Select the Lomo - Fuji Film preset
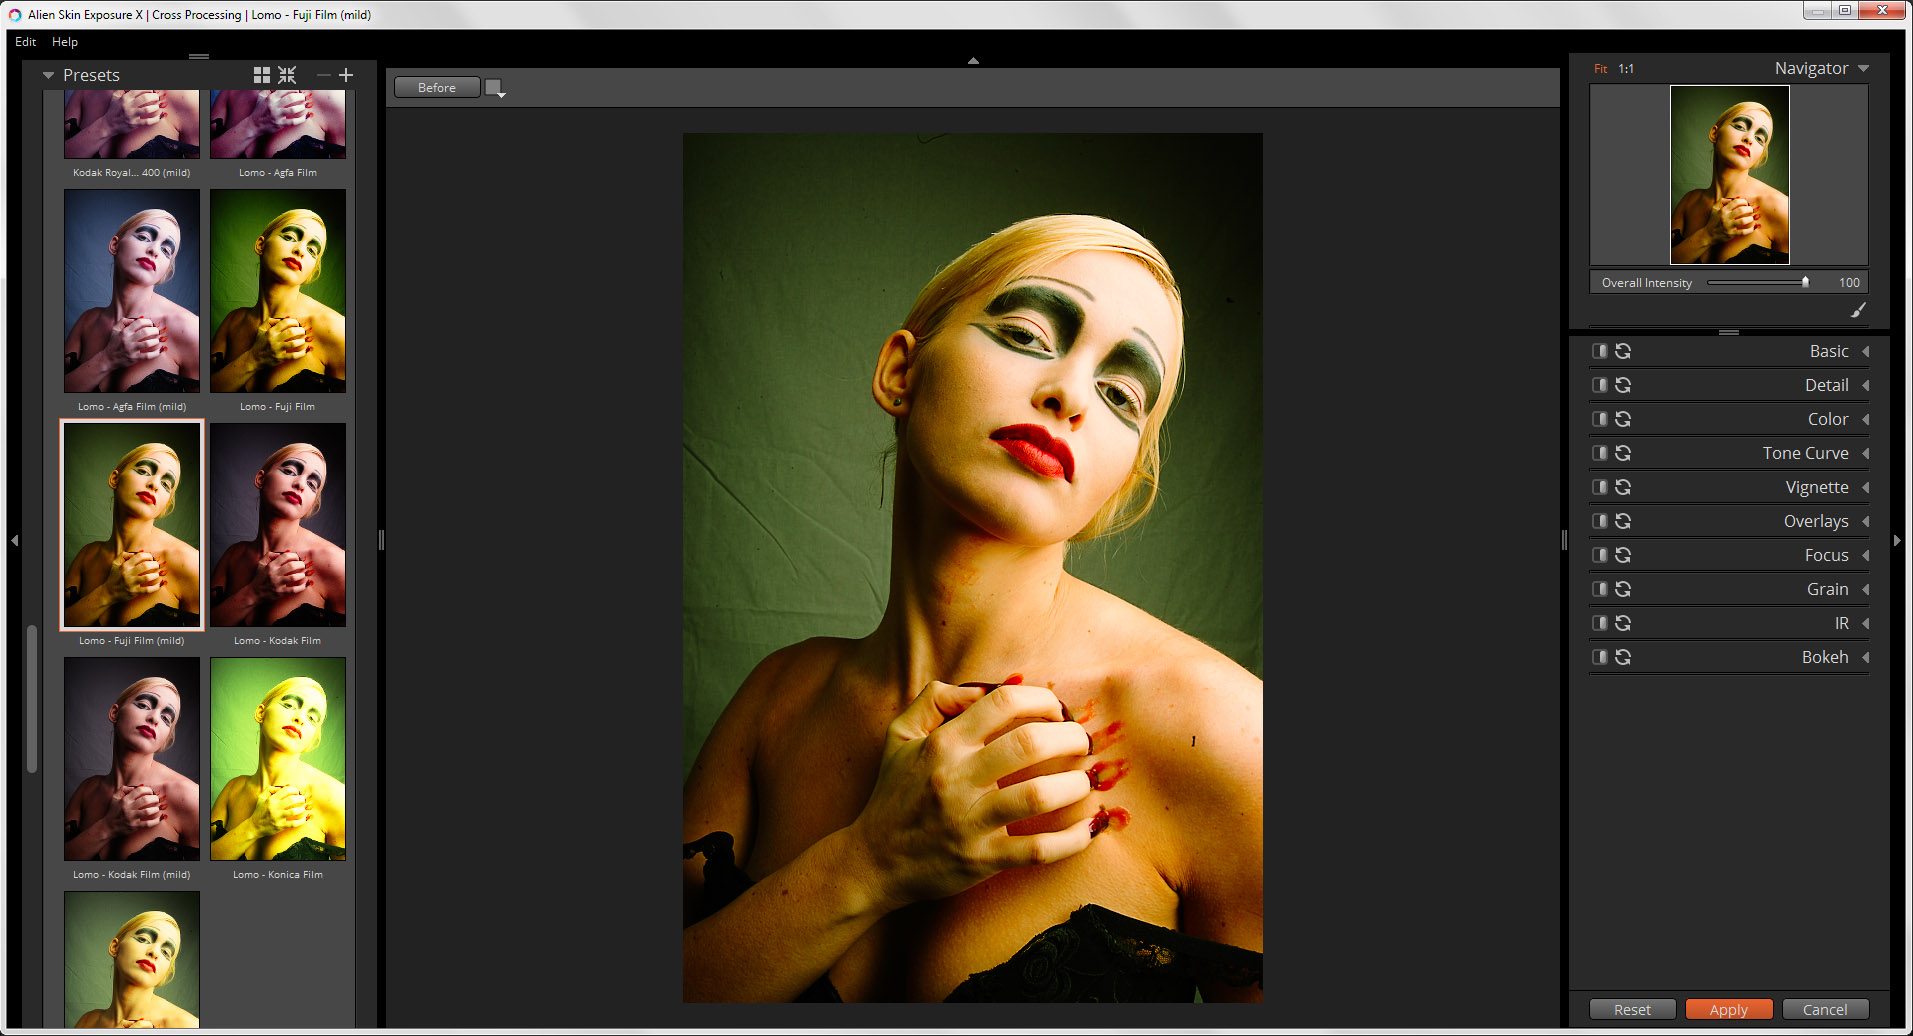Viewport: 1913px width, 1036px height. (x=278, y=291)
